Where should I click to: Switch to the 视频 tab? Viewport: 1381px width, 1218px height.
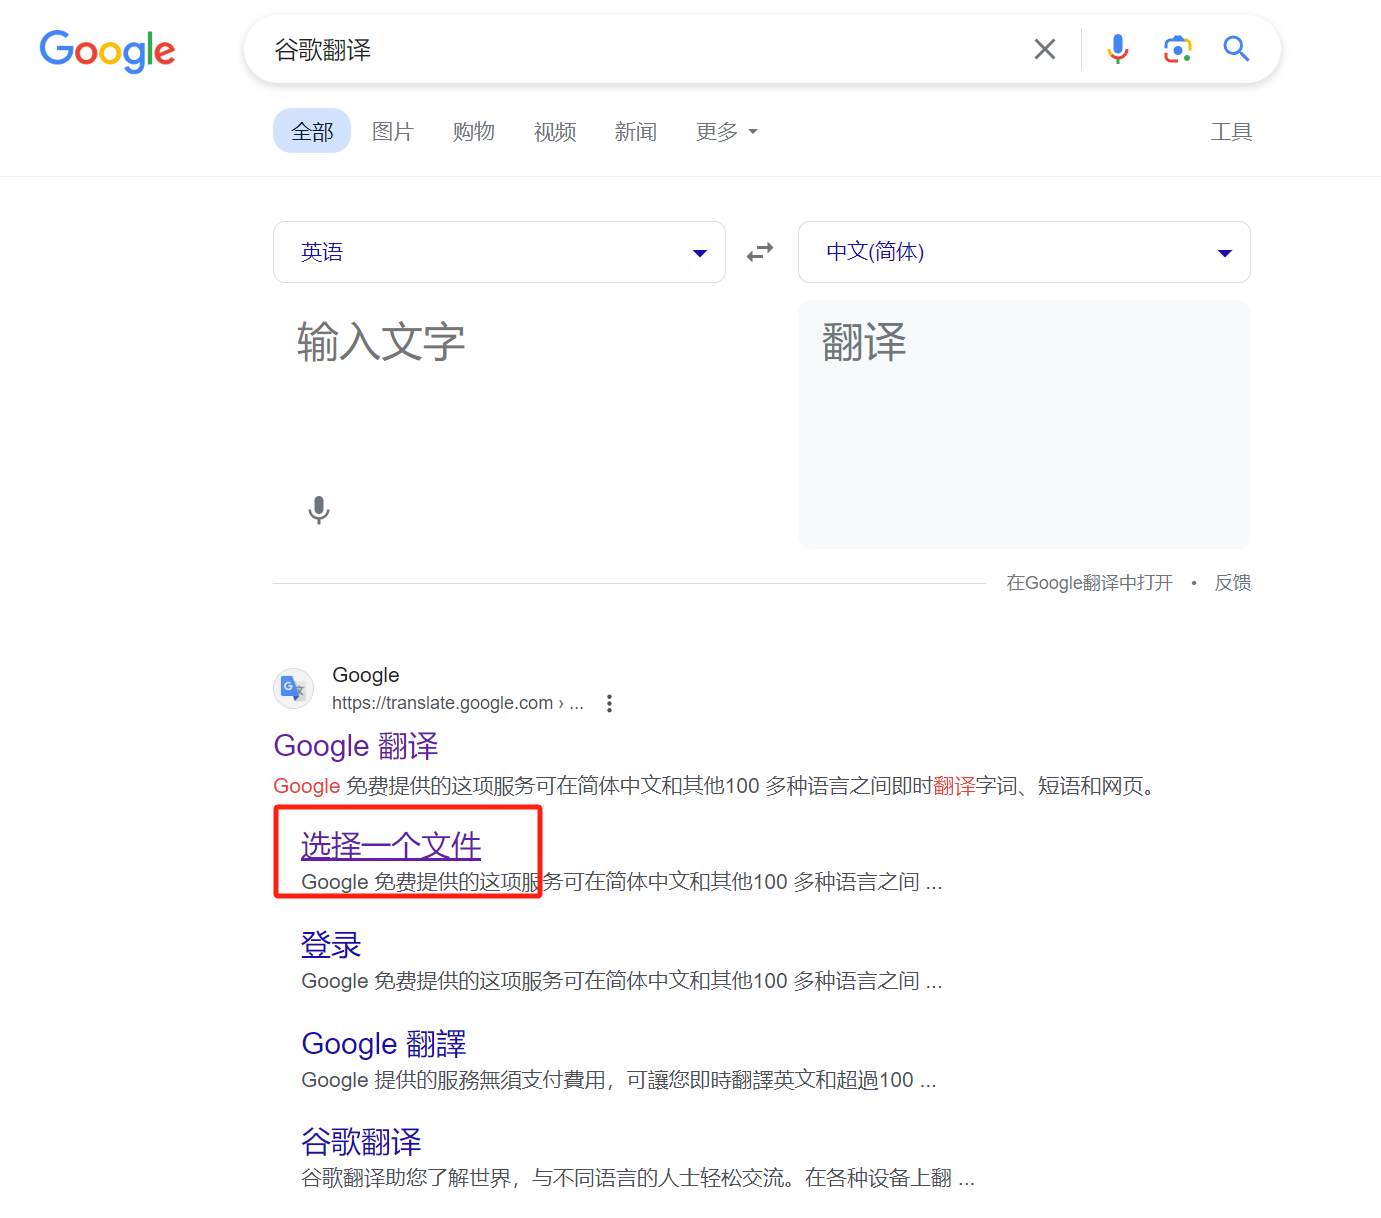(x=555, y=132)
